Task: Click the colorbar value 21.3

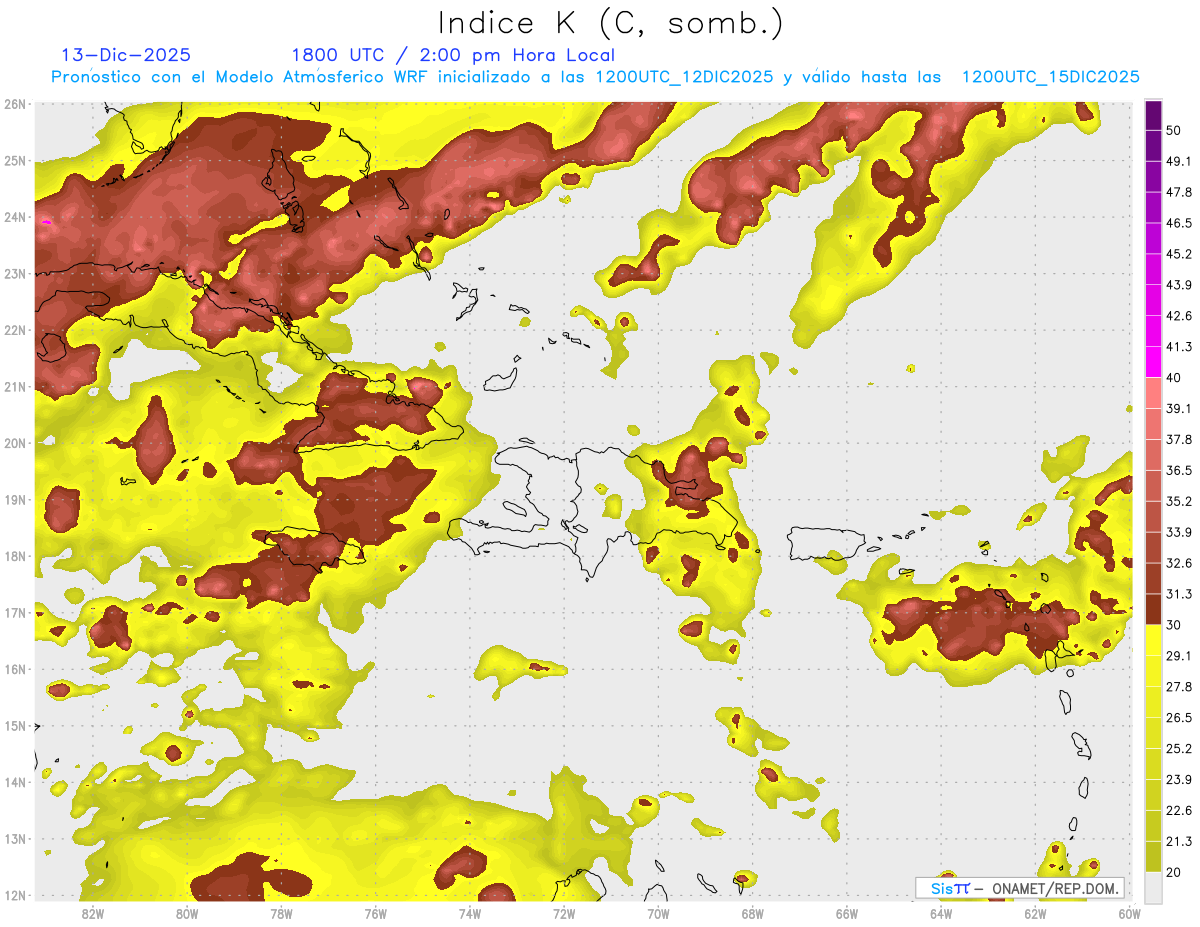Action: [1179, 841]
